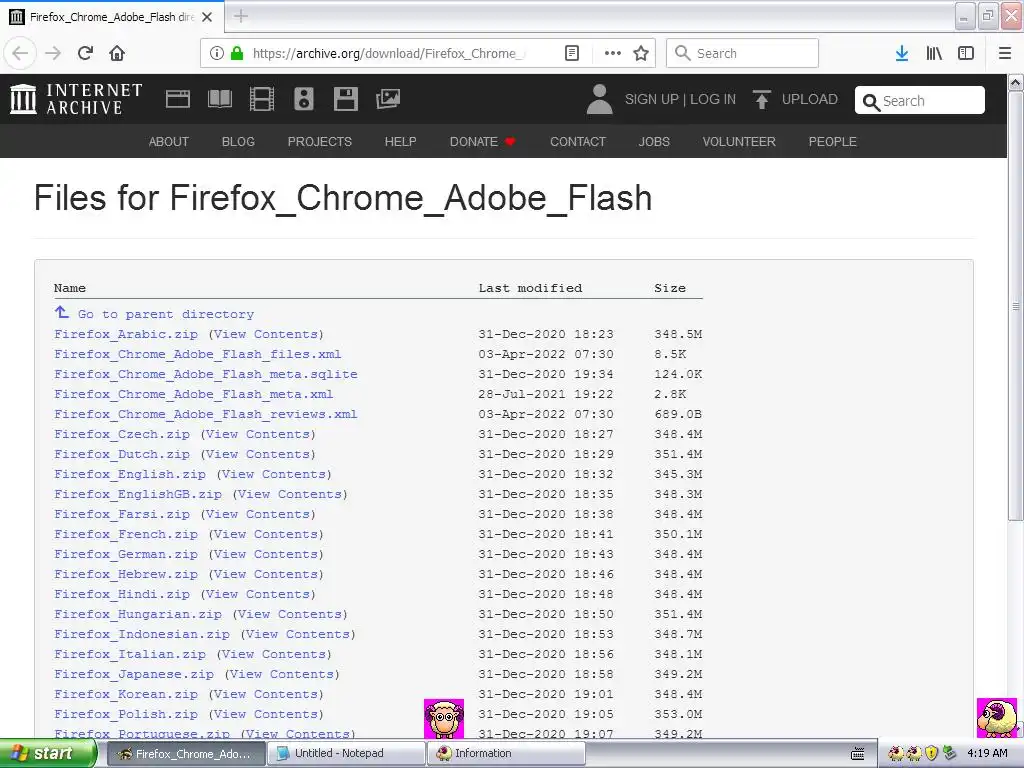Download Firefox_Arabic.zip

tap(126, 334)
